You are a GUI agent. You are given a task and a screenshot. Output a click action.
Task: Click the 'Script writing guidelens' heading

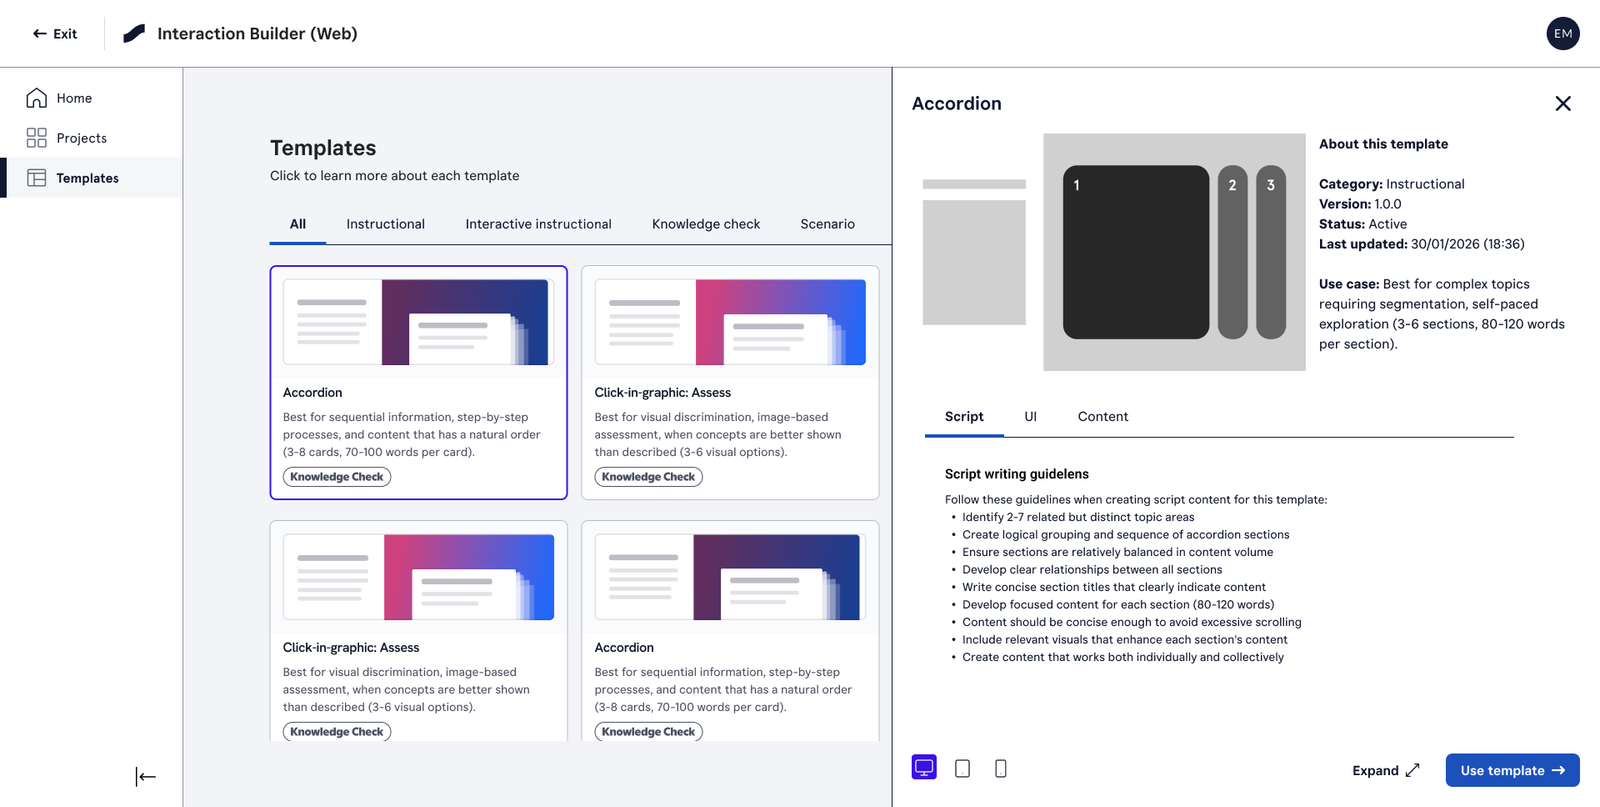(x=1017, y=474)
